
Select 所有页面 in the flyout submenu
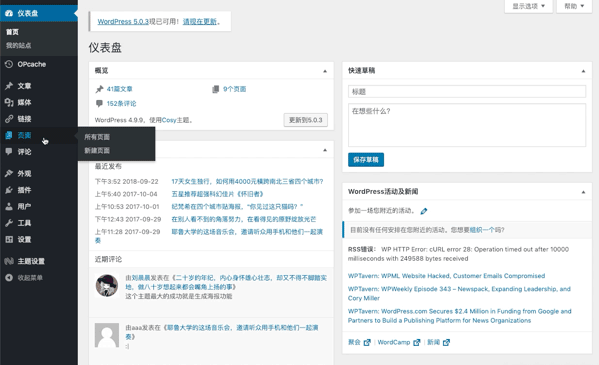click(97, 137)
